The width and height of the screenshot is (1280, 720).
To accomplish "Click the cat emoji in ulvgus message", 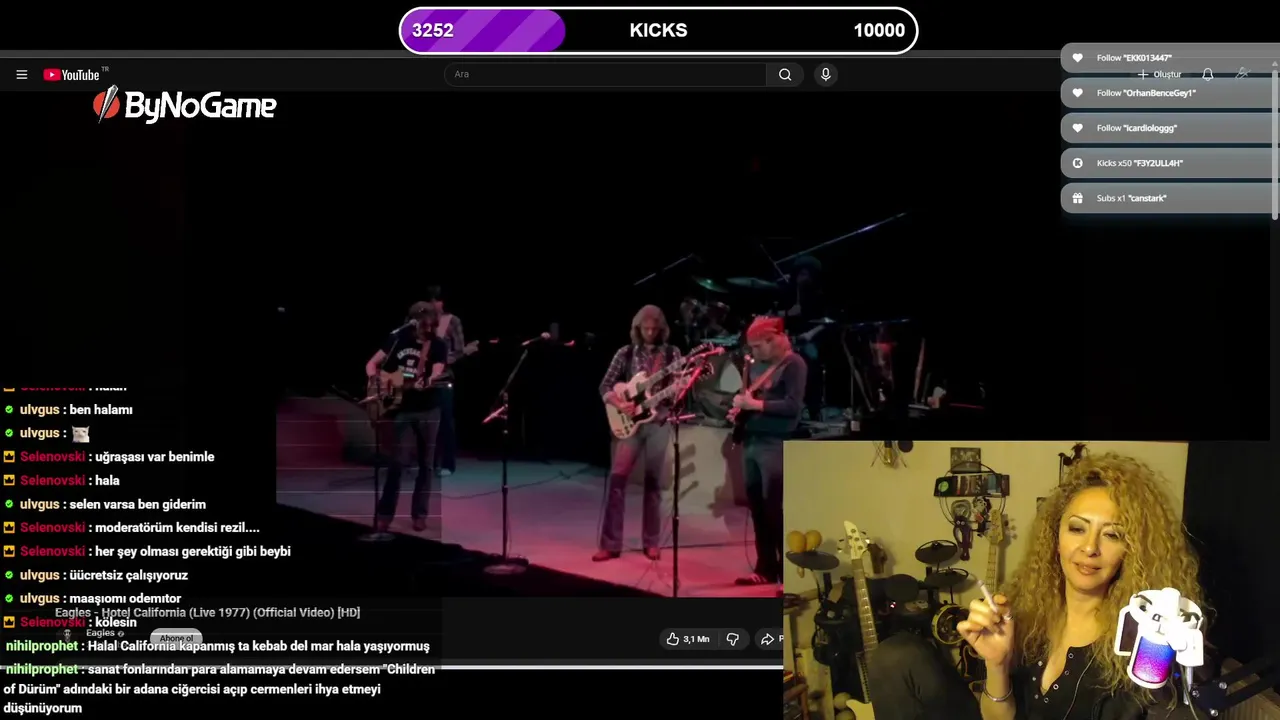I will tap(80, 433).
